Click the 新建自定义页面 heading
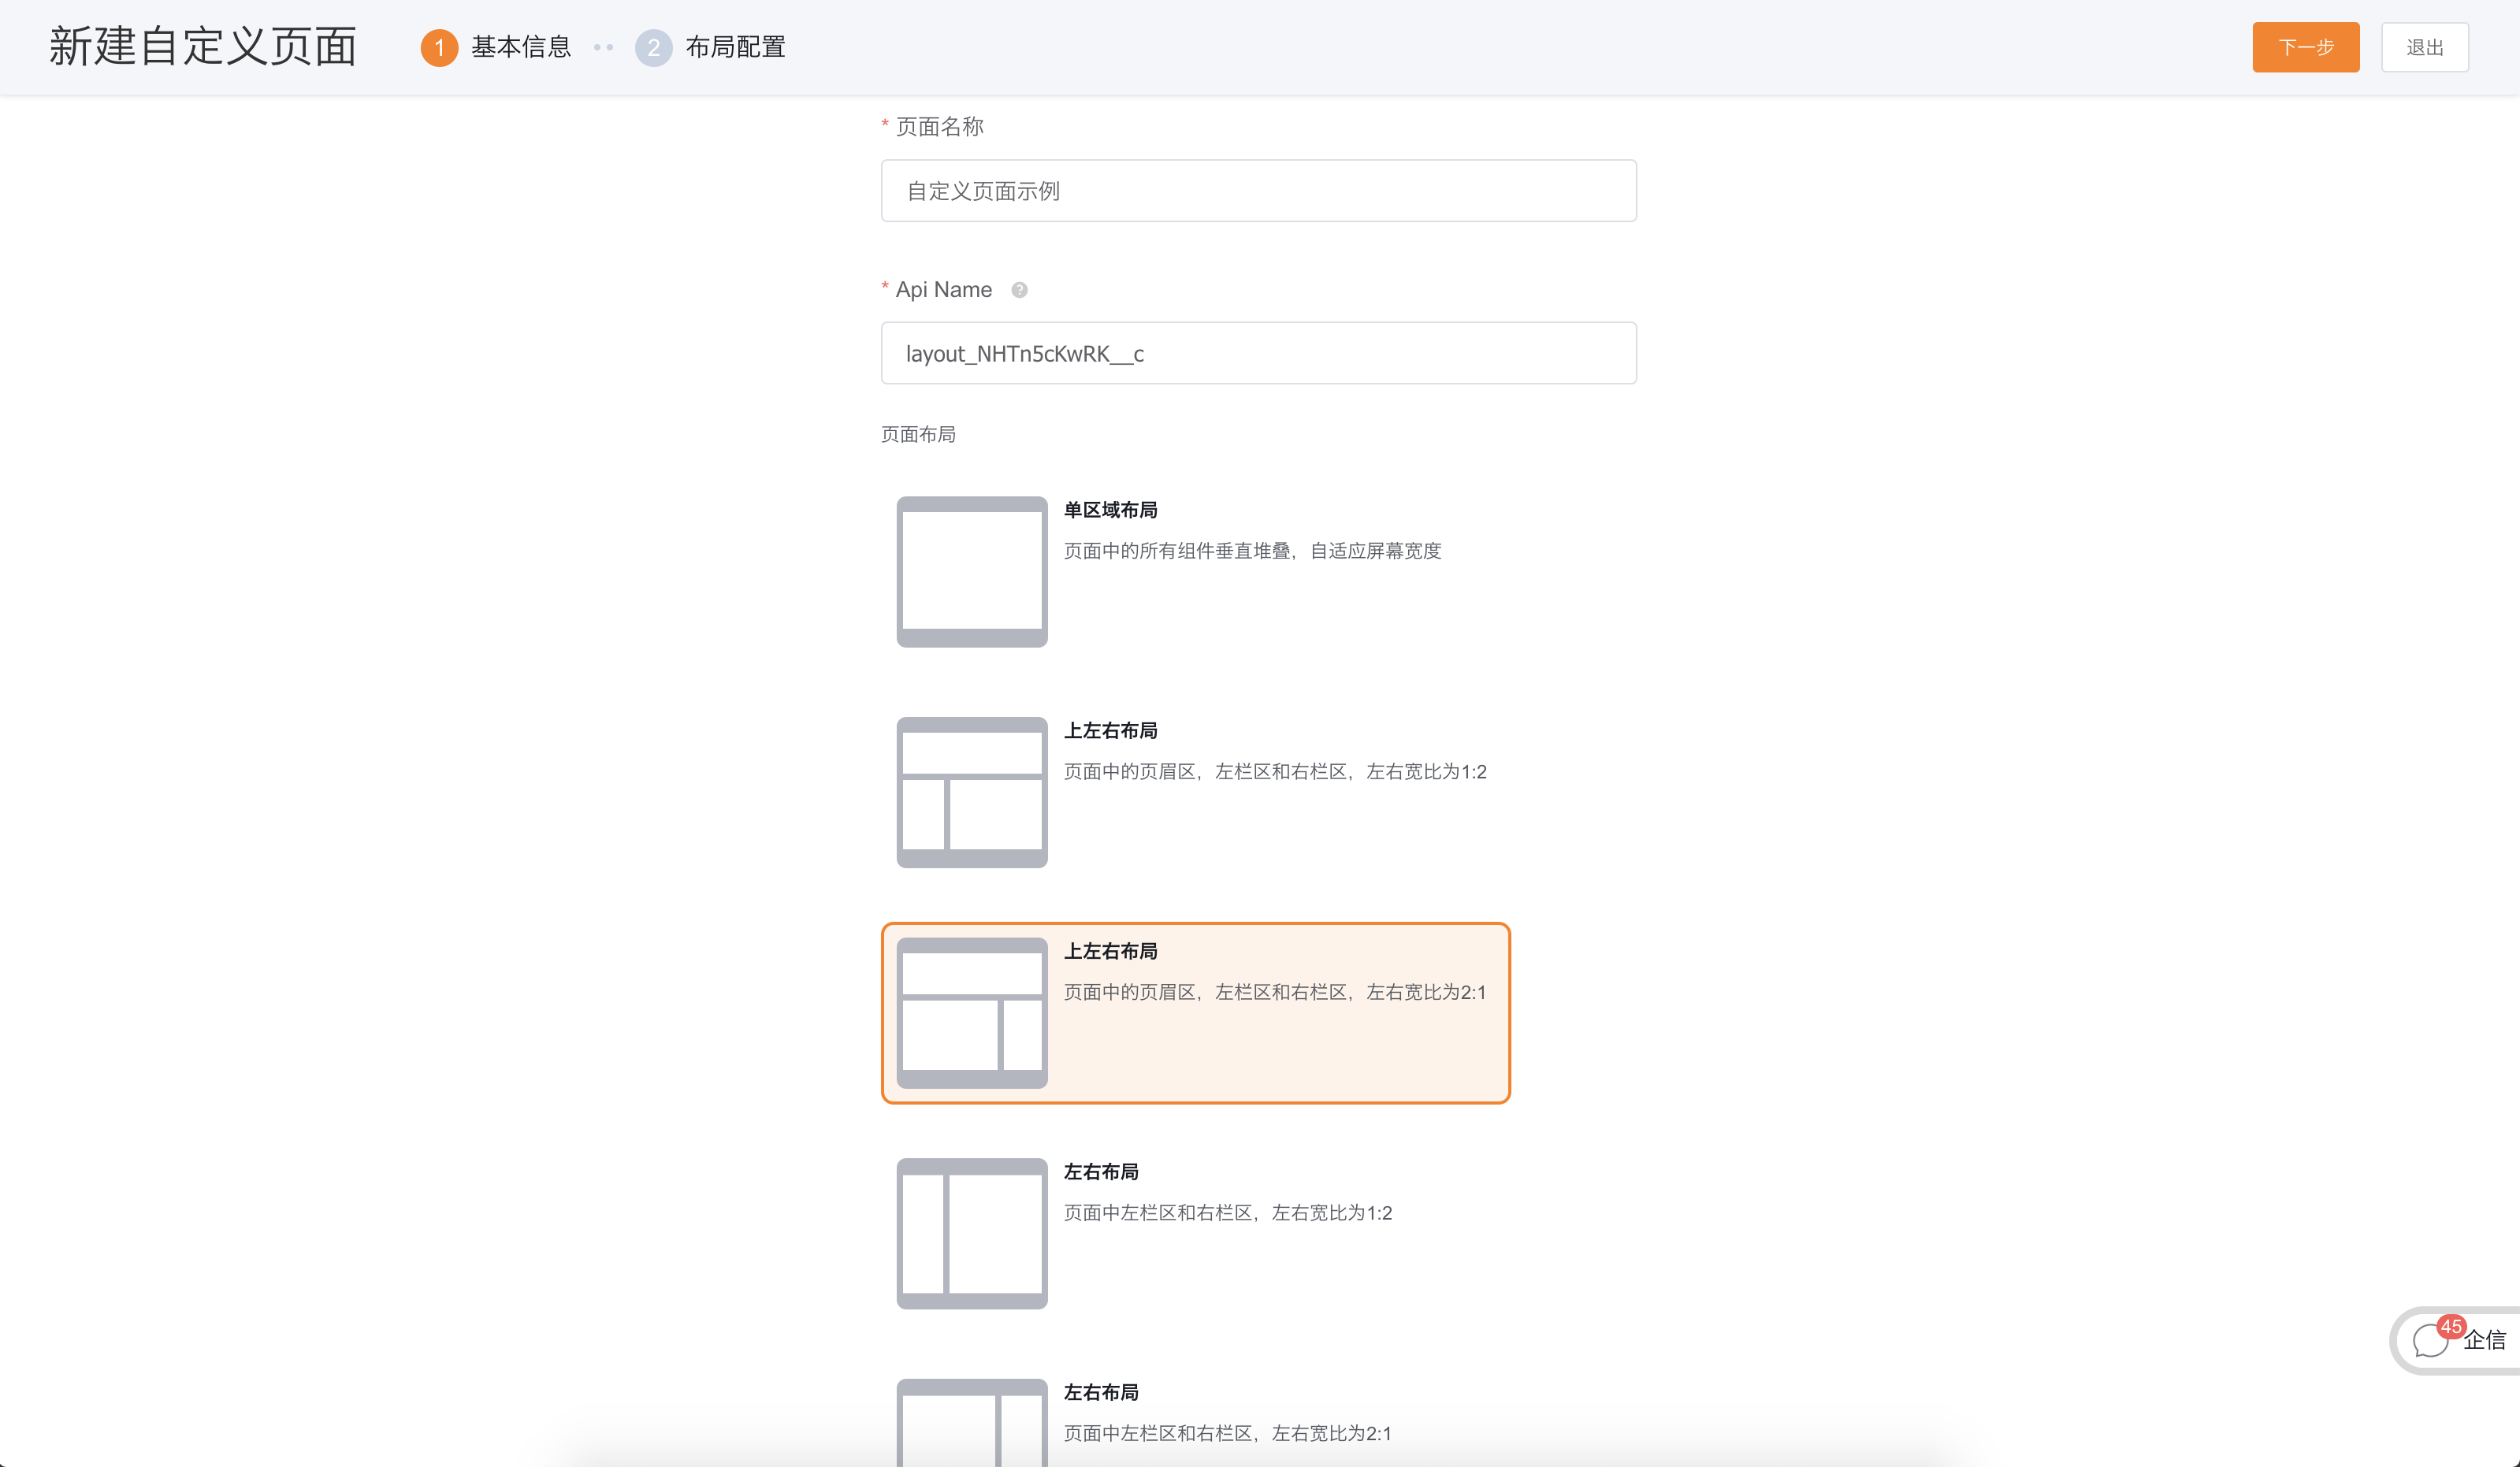Image resolution: width=2520 pixels, height=1467 pixels. (x=203, y=46)
